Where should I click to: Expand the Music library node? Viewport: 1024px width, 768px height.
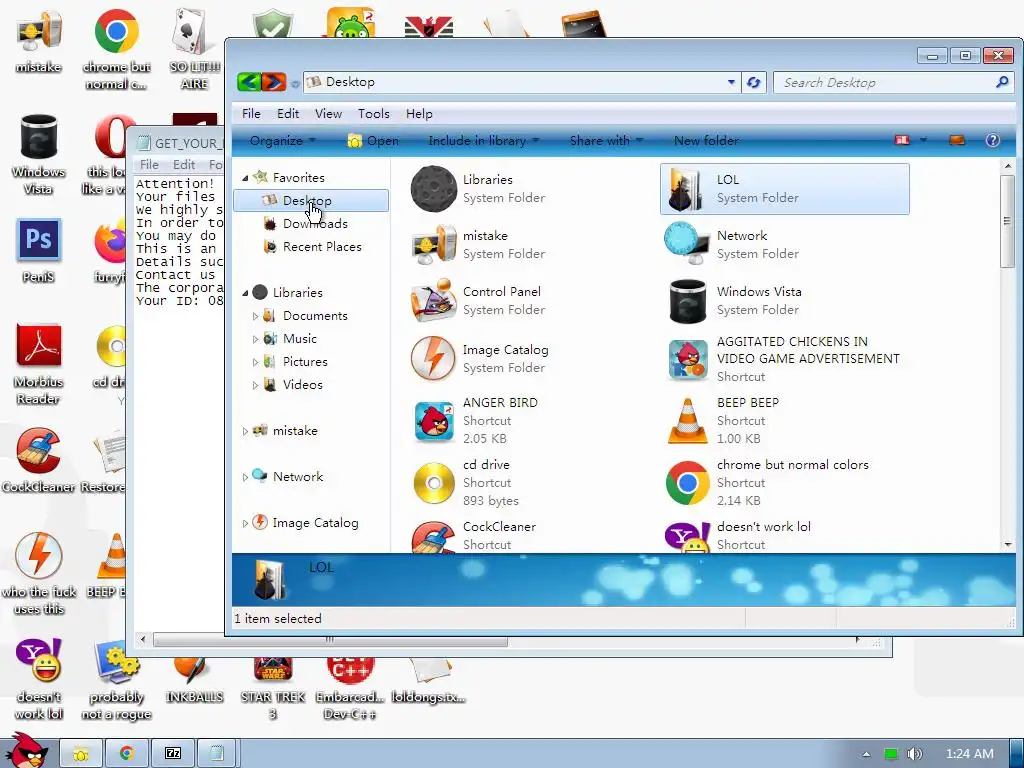(x=255, y=339)
